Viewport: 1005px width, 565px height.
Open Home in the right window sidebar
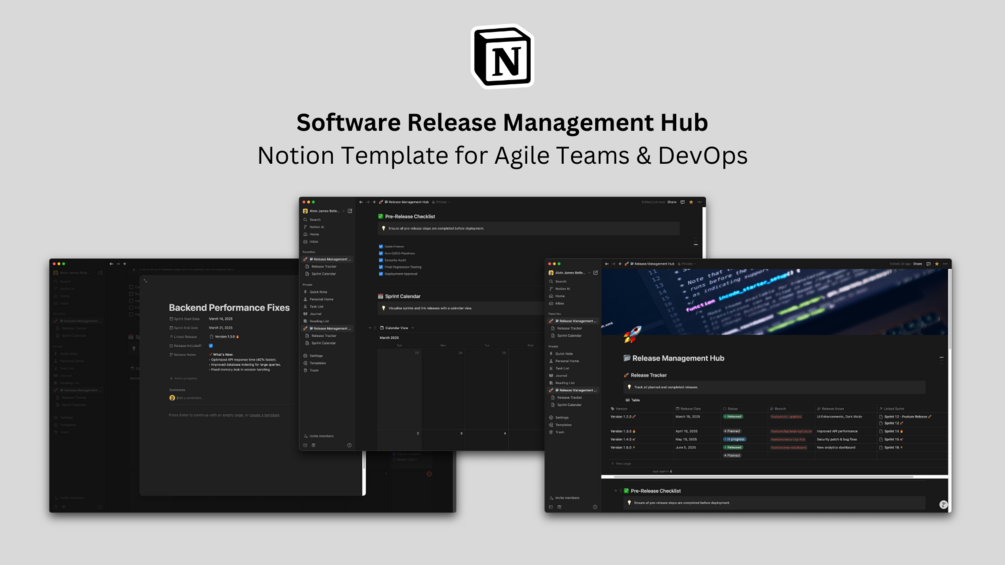point(558,296)
